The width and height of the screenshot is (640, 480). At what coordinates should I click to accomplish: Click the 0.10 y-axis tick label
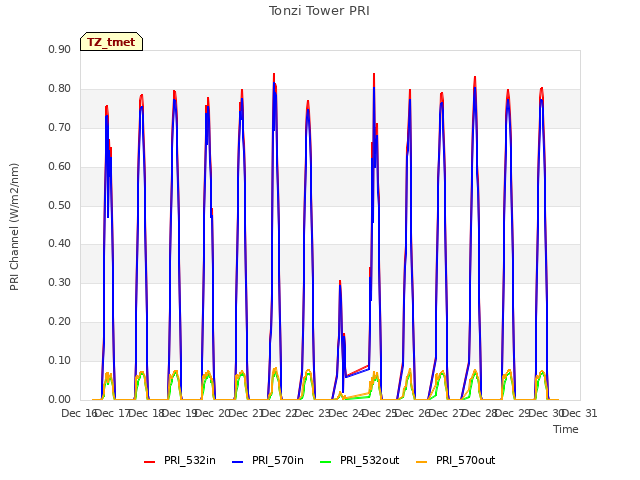[x=60, y=360]
